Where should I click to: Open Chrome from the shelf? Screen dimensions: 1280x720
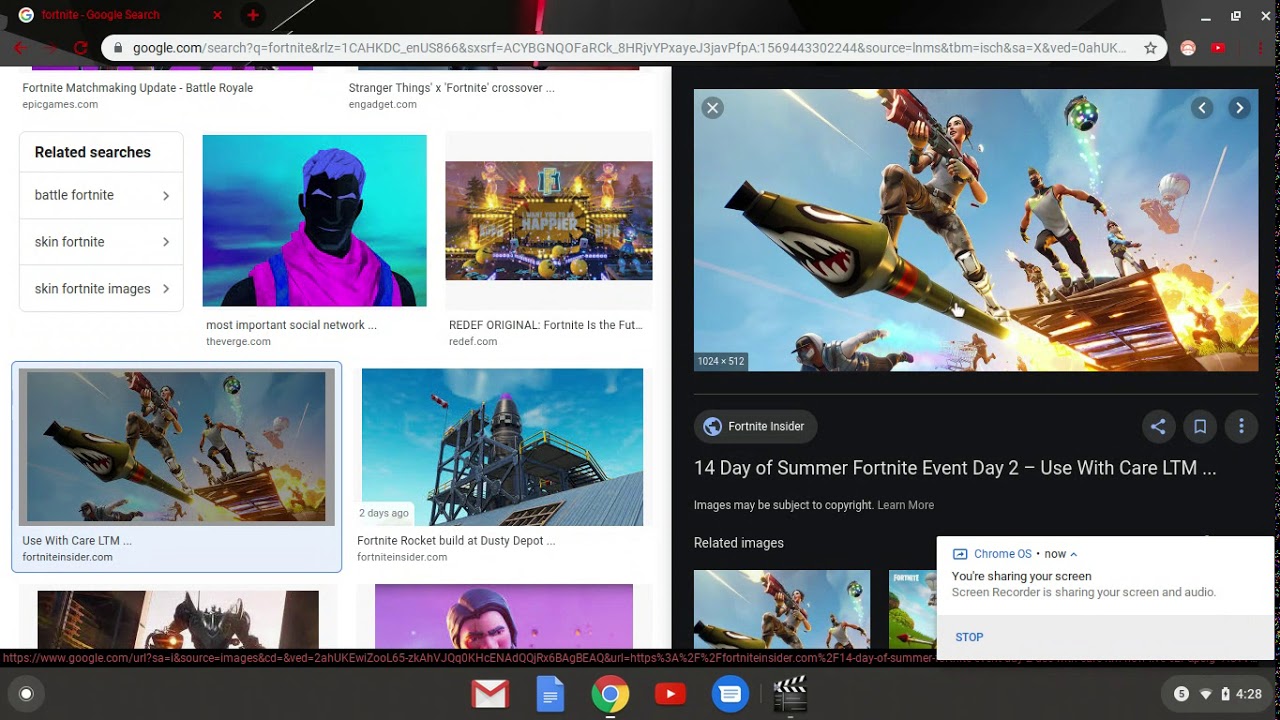click(610, 694)
